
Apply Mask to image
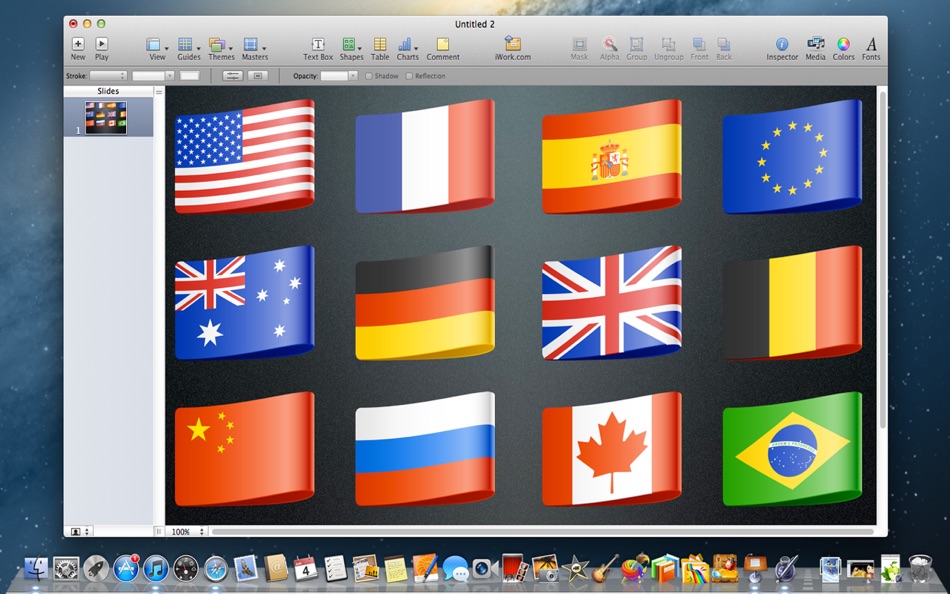point(579,48)
